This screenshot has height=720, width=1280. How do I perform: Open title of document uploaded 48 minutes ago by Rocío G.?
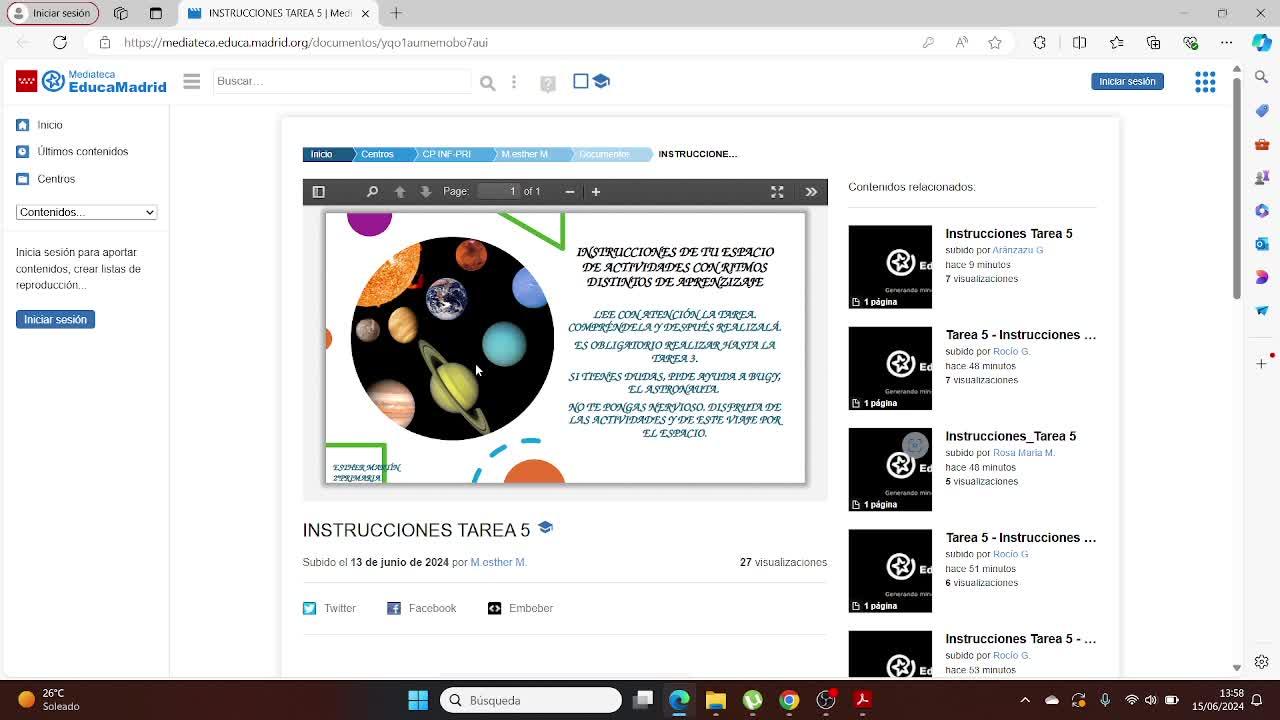[x=1021, y=335]
